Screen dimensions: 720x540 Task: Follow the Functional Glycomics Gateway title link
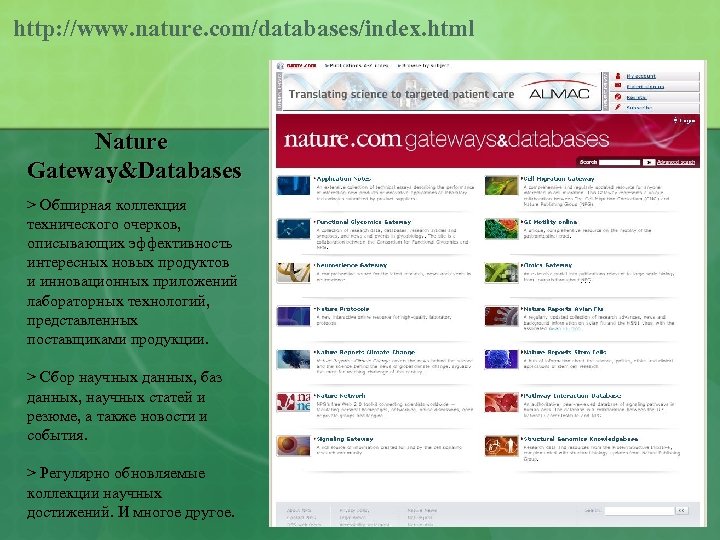[364, 222]
